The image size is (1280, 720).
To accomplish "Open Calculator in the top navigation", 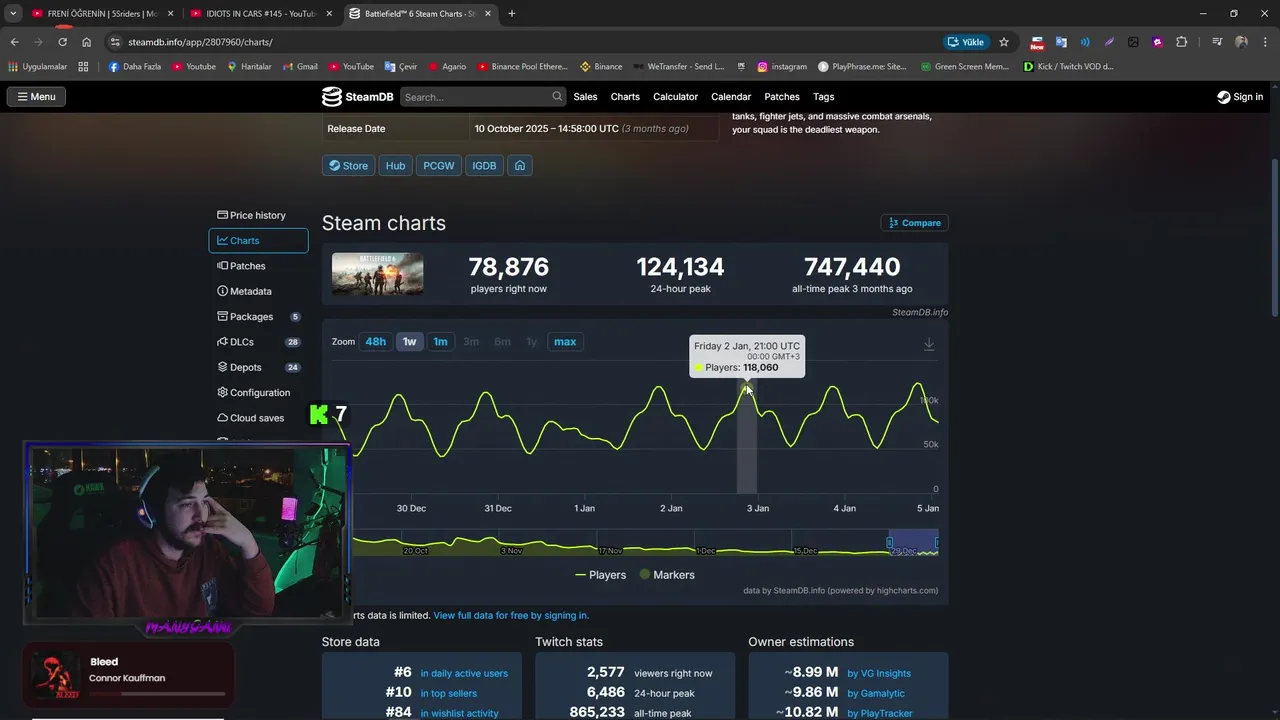I will point(675,97).
